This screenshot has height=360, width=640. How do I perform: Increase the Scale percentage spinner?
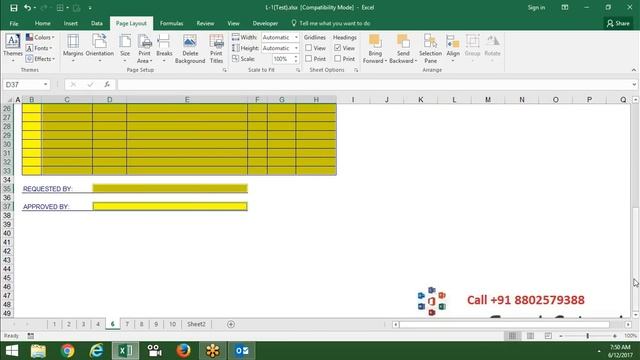[296, 57]
